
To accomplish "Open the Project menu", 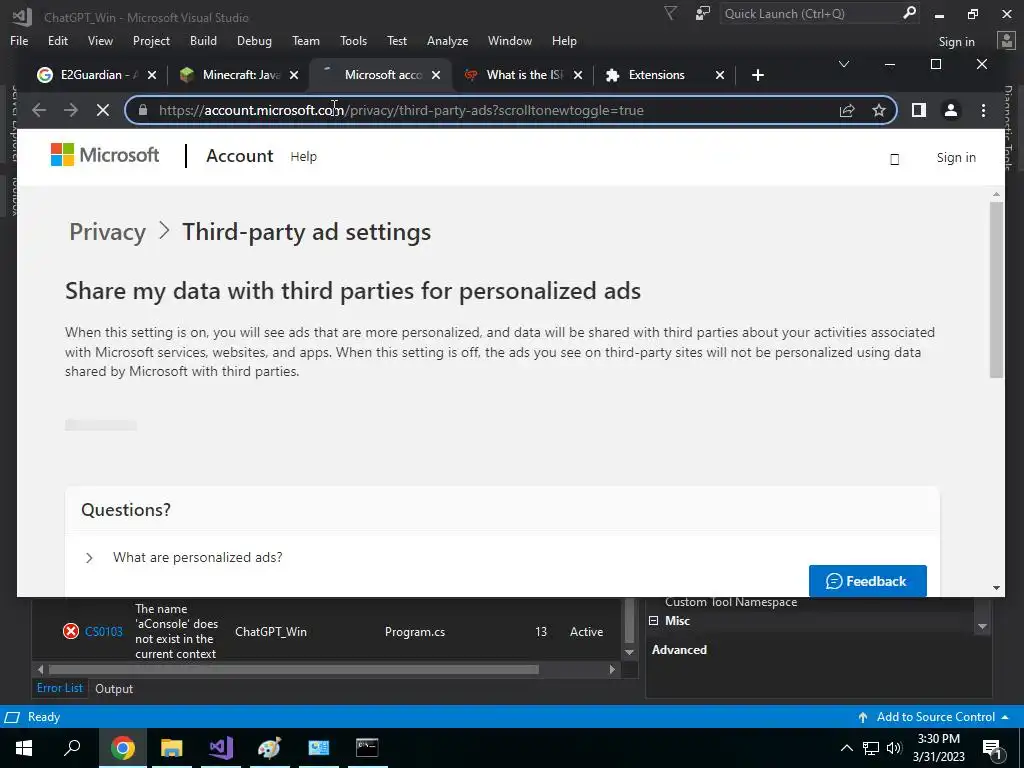I will point(151,40).
